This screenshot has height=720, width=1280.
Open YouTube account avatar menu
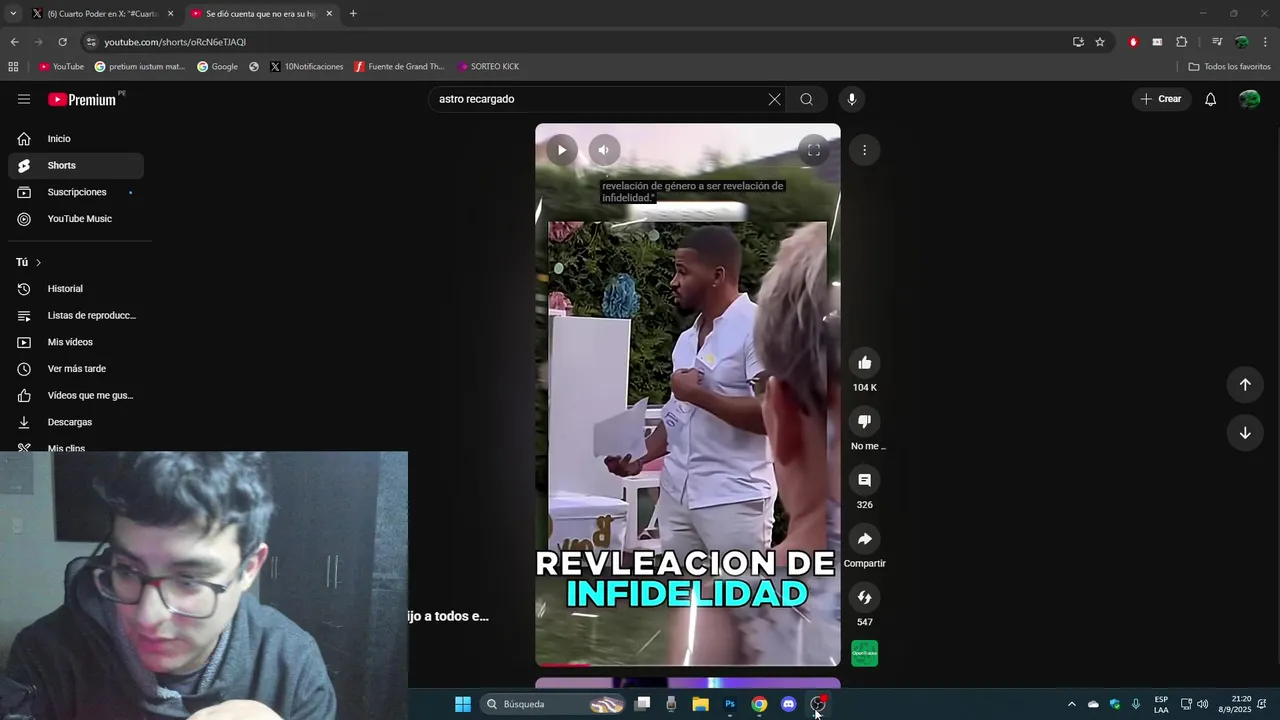(1249, 99)
